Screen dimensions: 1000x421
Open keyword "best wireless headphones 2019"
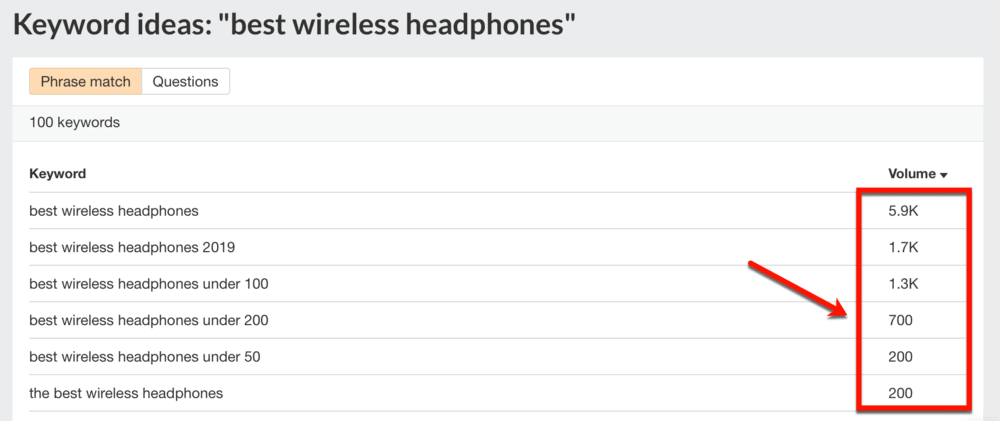[132, 247]
